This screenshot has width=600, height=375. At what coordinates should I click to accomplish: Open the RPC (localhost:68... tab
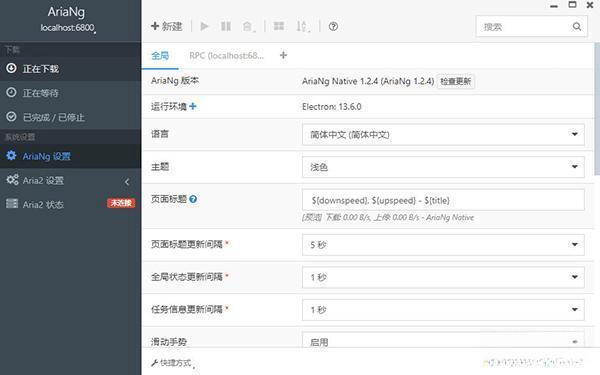[226, 56]
